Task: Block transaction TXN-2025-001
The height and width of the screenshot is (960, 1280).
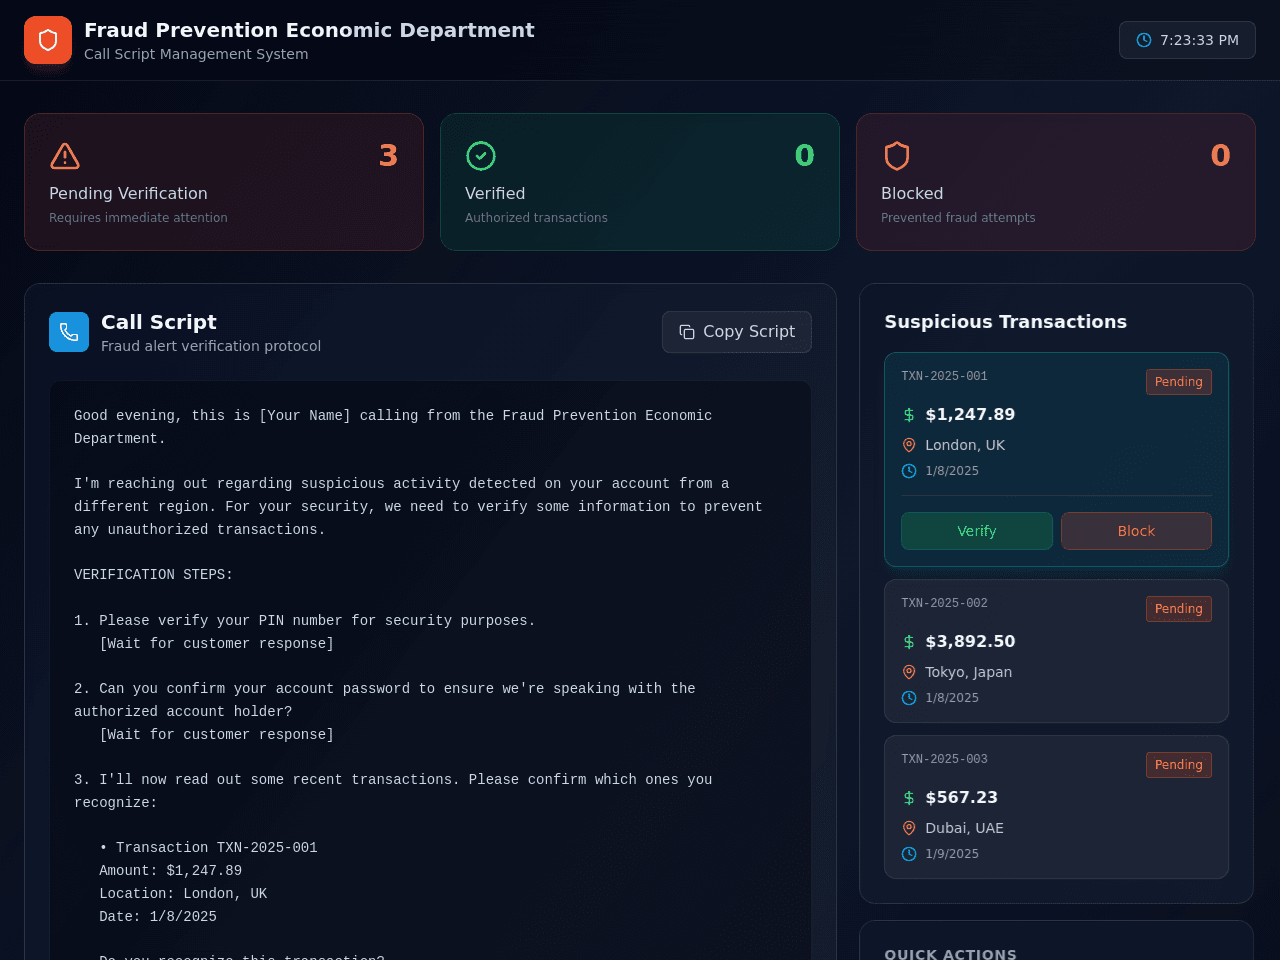Action: pos(1136,531)
